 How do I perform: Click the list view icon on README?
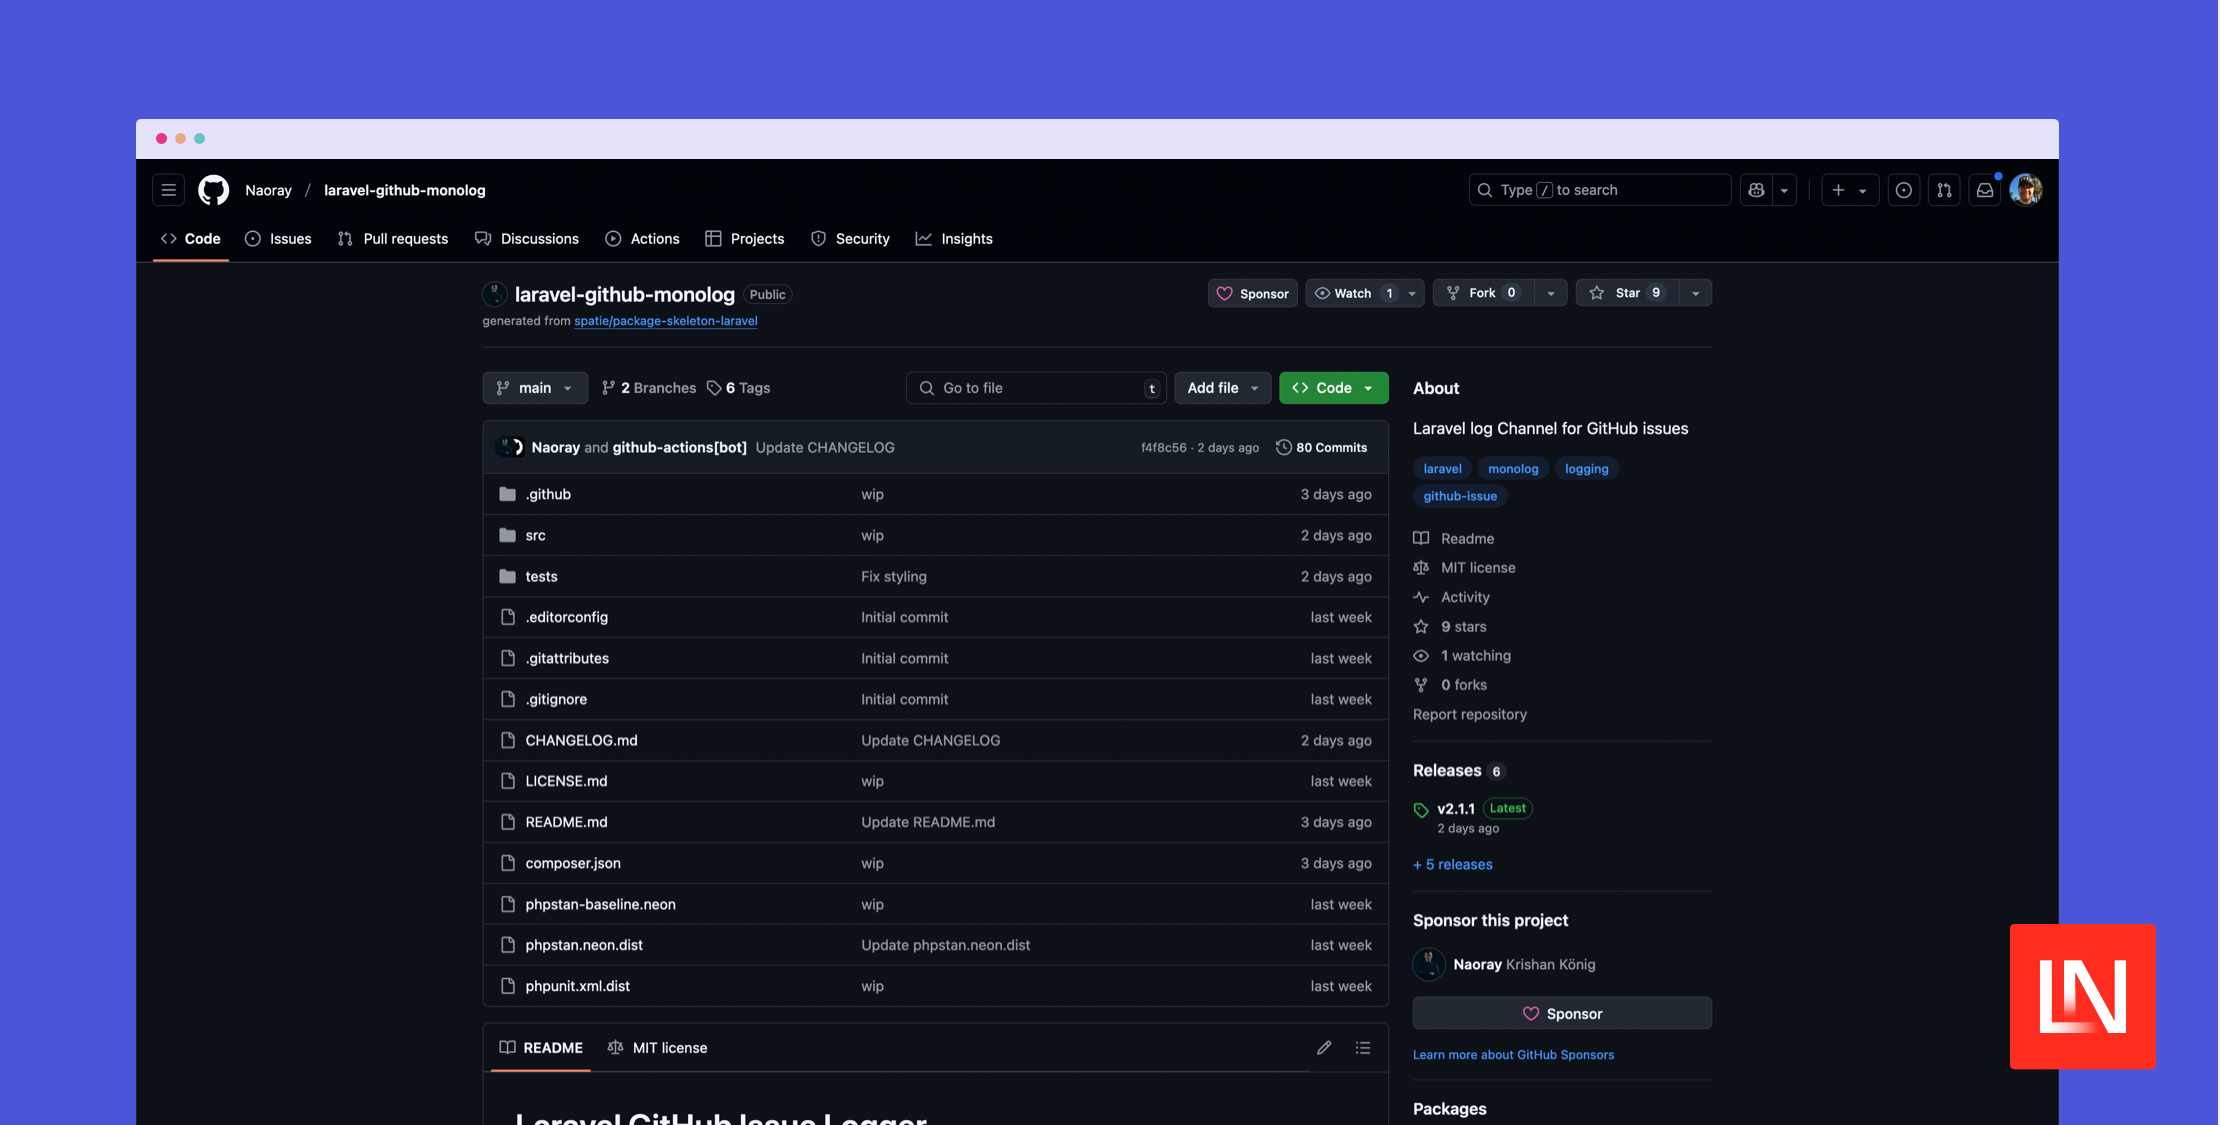tap(1362, 1048)
